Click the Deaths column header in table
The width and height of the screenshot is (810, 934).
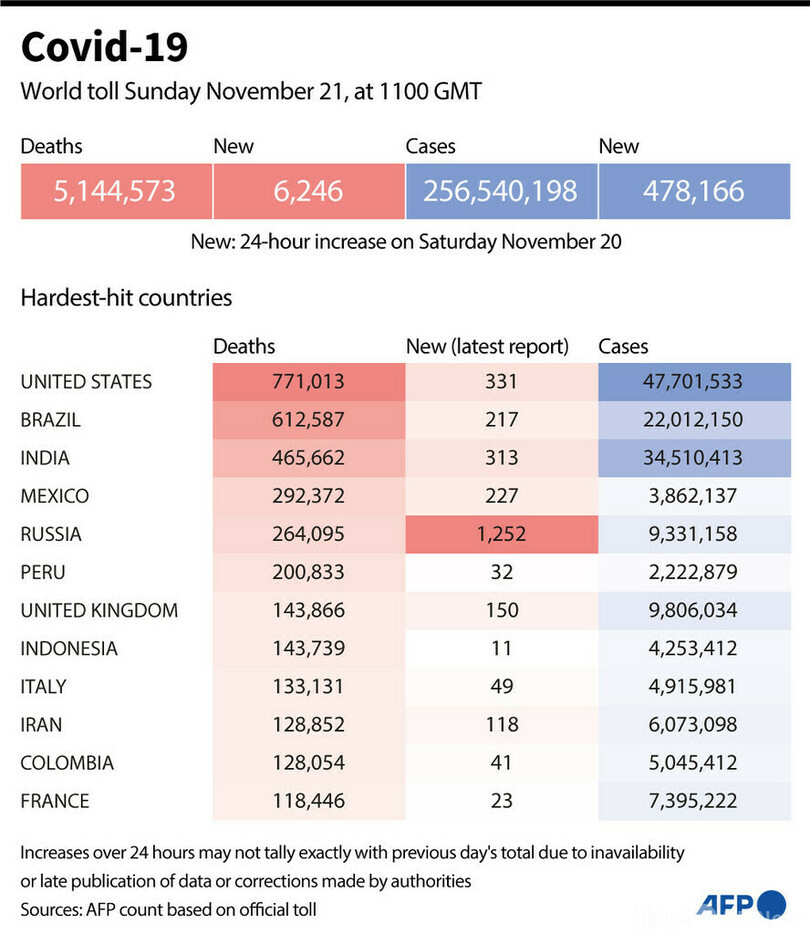[244, 347]
